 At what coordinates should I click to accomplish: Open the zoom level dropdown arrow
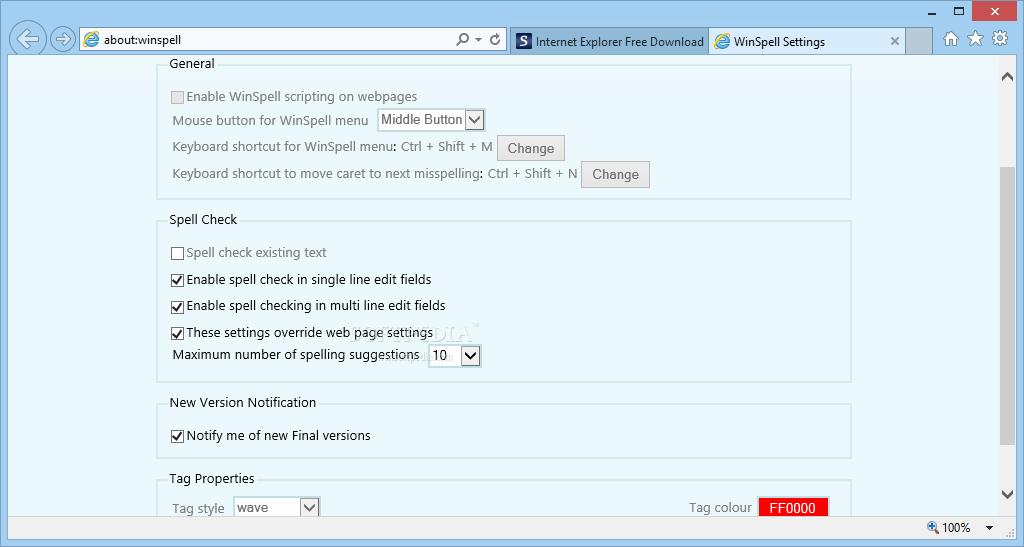(x=989, y=527)
